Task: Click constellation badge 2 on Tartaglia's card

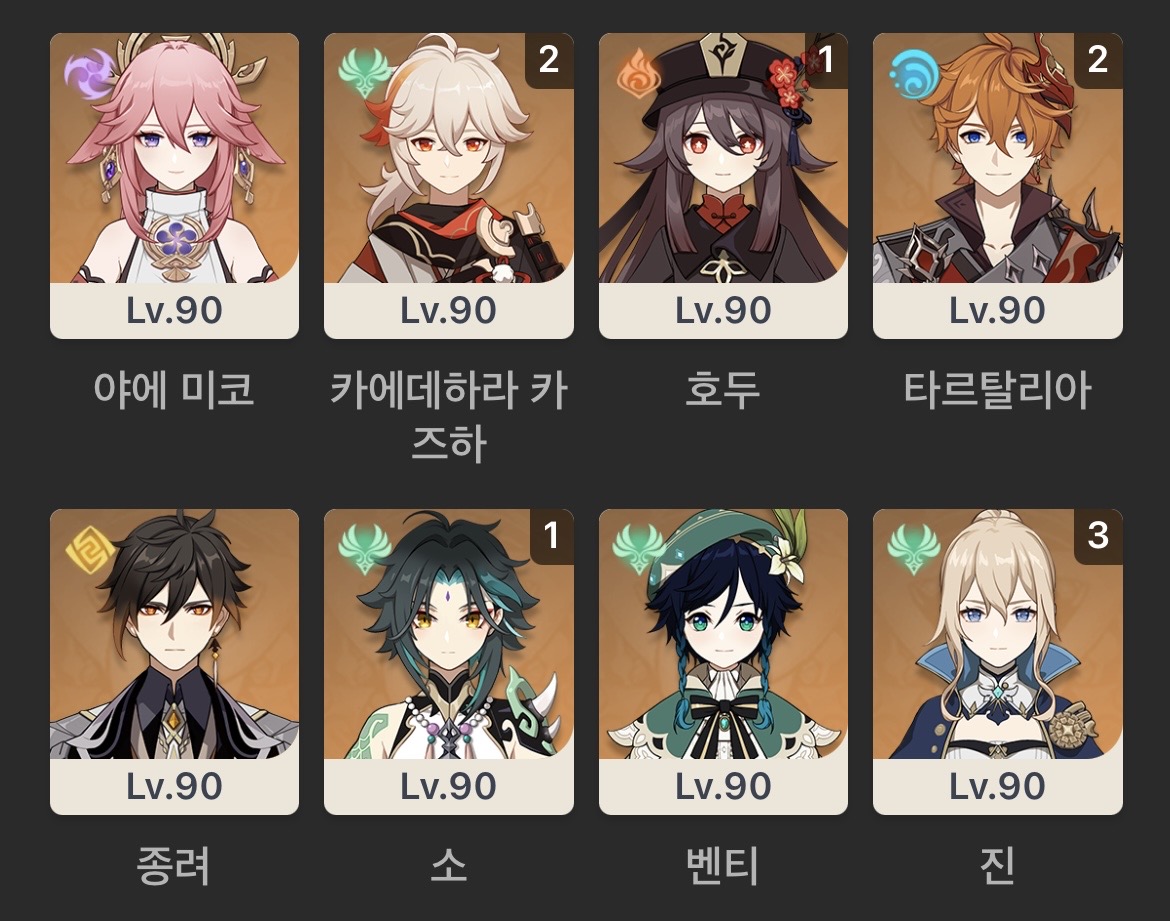Action: 1098,60
